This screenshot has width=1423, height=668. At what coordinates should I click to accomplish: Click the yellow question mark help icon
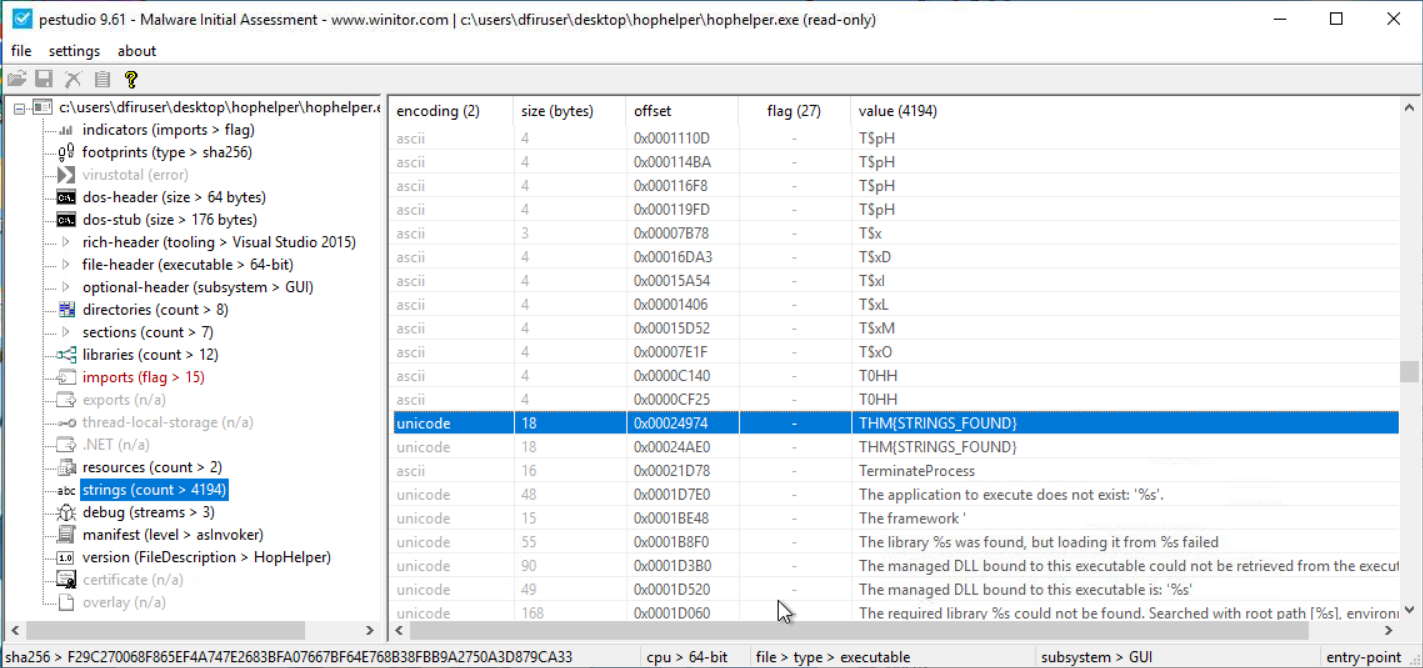131,79
